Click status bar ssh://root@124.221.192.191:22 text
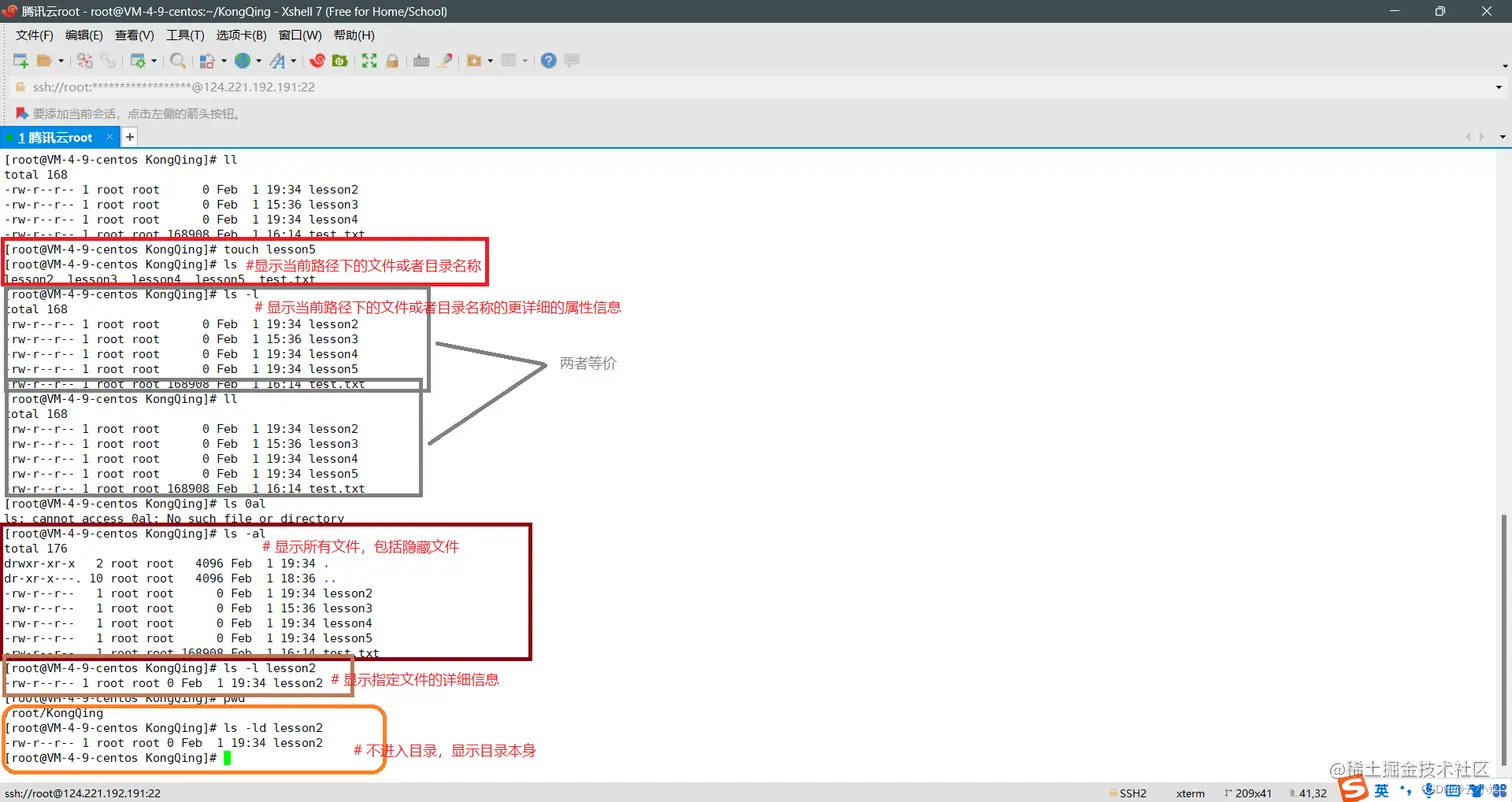 [x=83, y=793]
